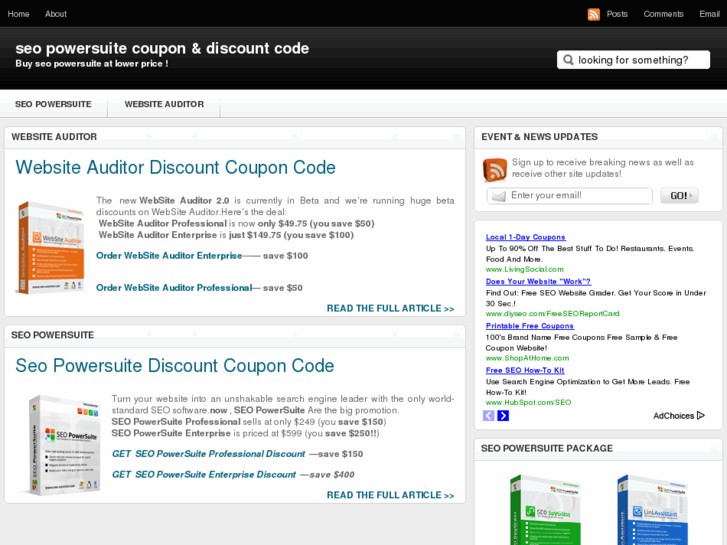Viewport: 727px width, 545px height.
Task: Read the full Seo Powersuite article
Action: (390, 495)
